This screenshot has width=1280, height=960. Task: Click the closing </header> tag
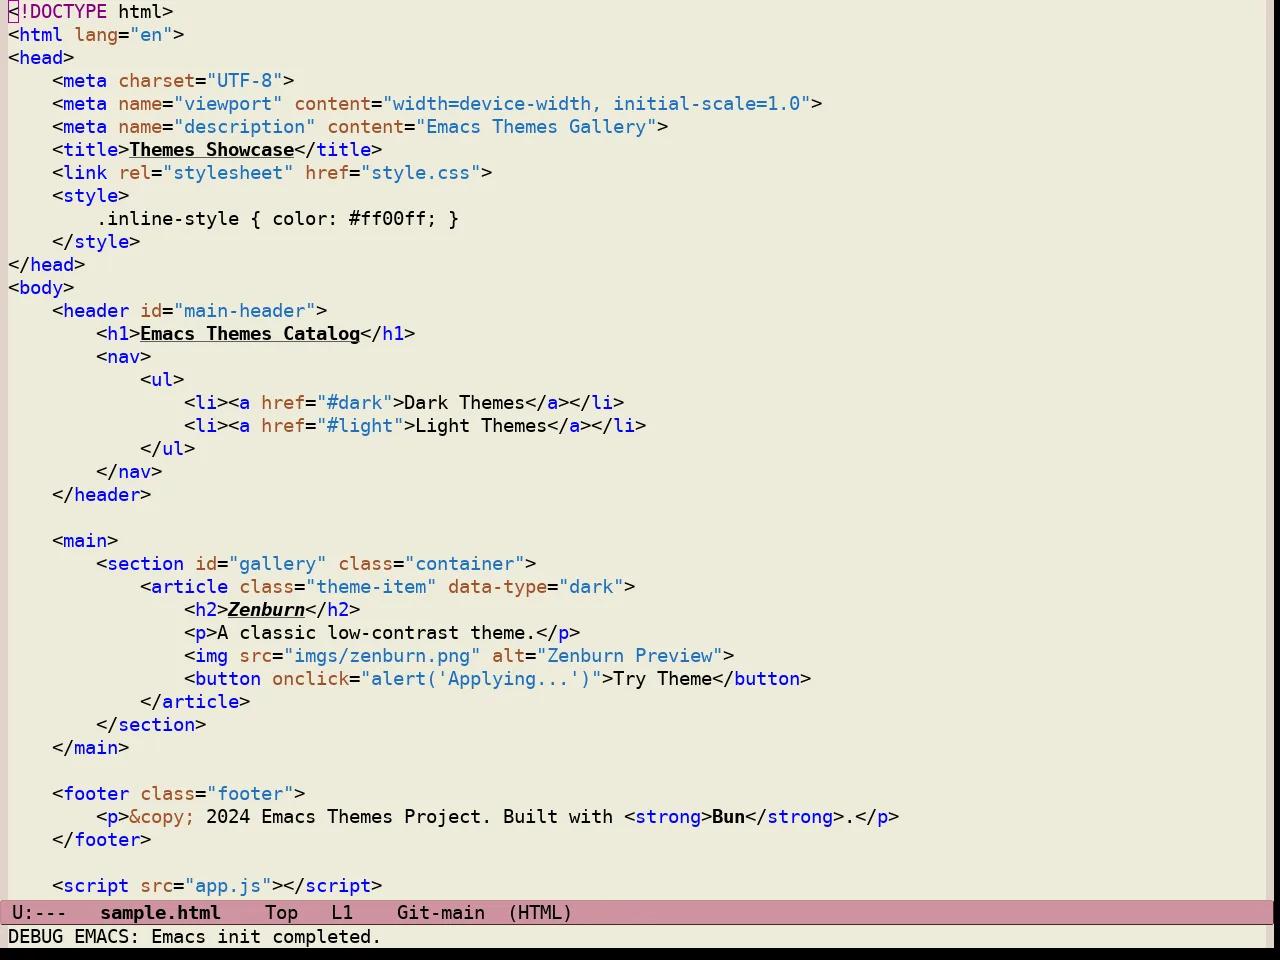pos(101,495)
